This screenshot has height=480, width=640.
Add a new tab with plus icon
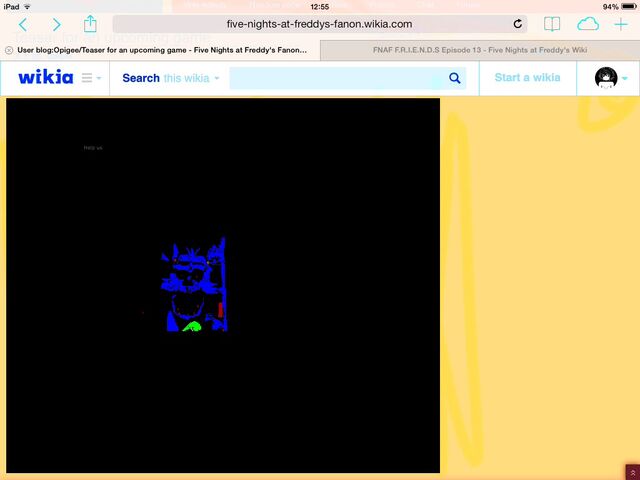coord(621,24)
